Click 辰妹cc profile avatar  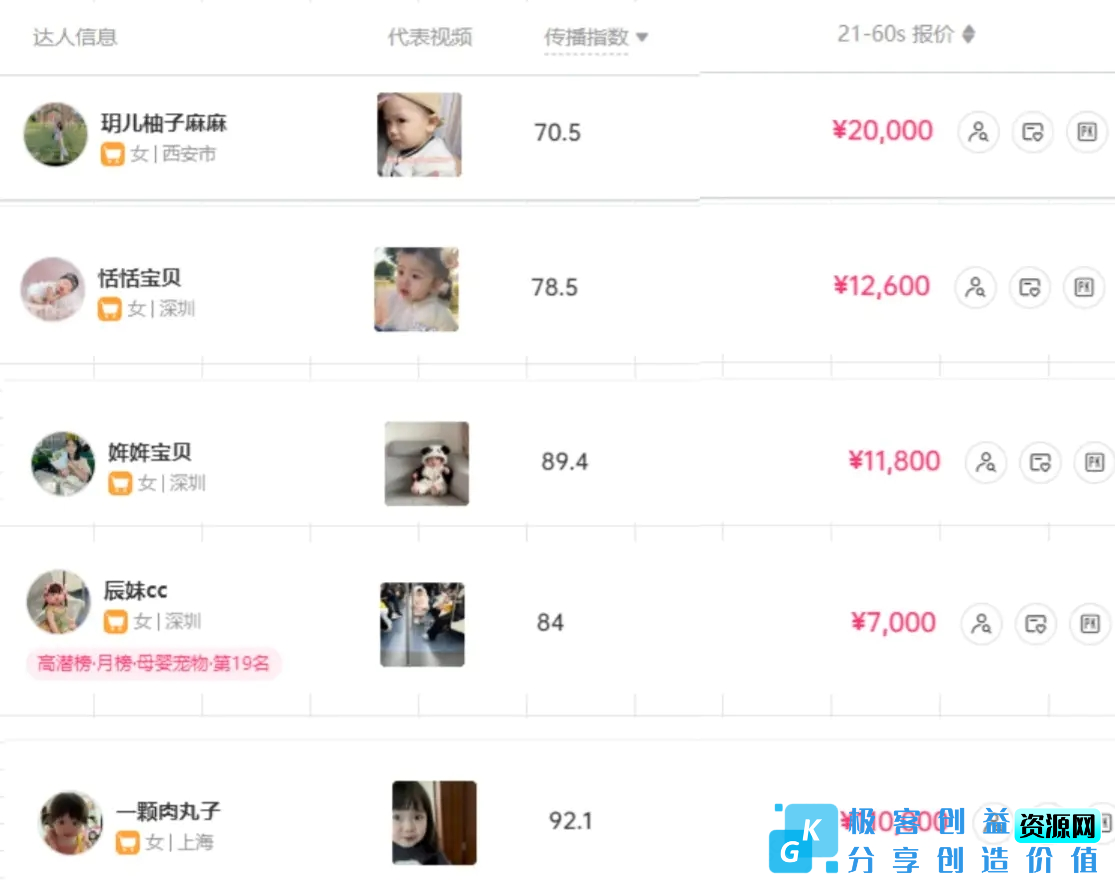pyautogui.click(x=59, y=602)
